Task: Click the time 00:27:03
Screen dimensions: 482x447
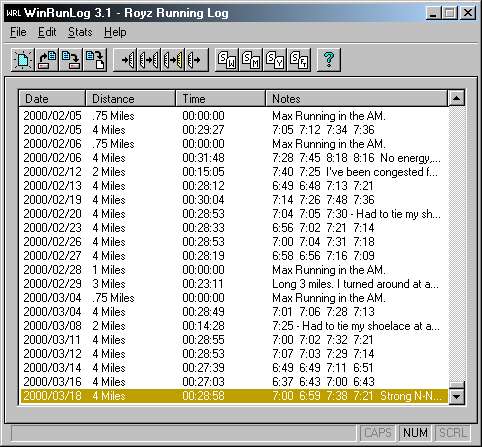Action: (x=203, y=382)
